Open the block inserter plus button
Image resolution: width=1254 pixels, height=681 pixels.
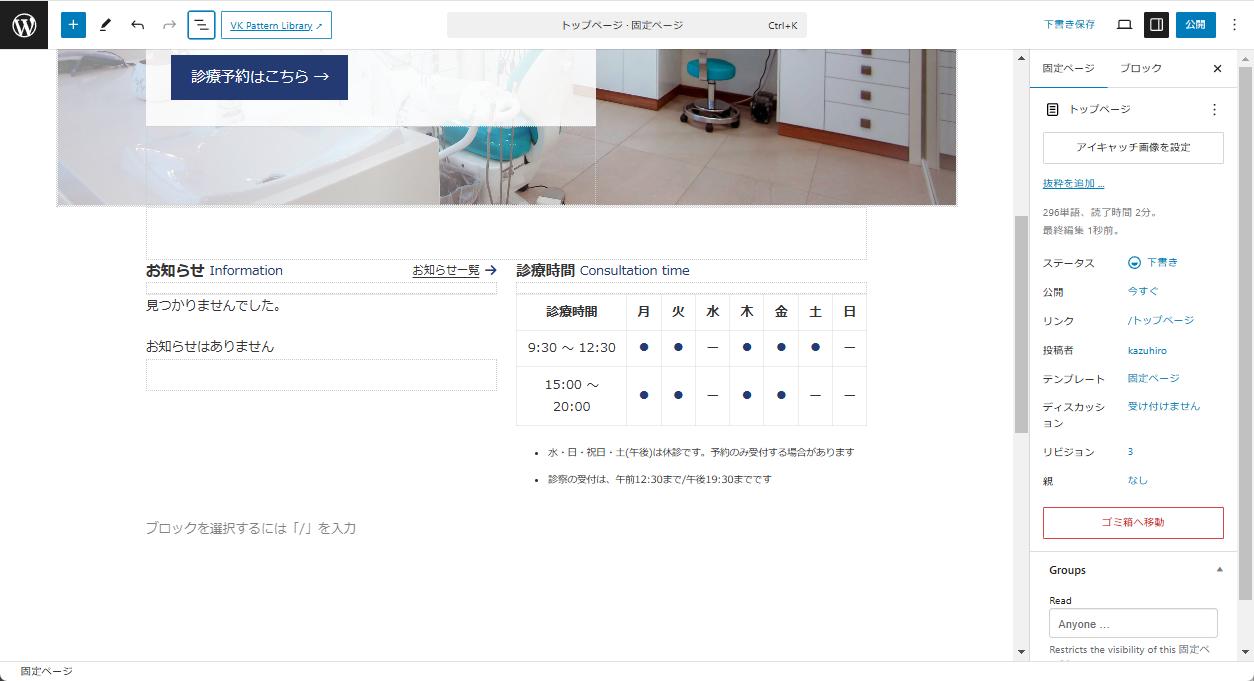click(x=73, y=25)
